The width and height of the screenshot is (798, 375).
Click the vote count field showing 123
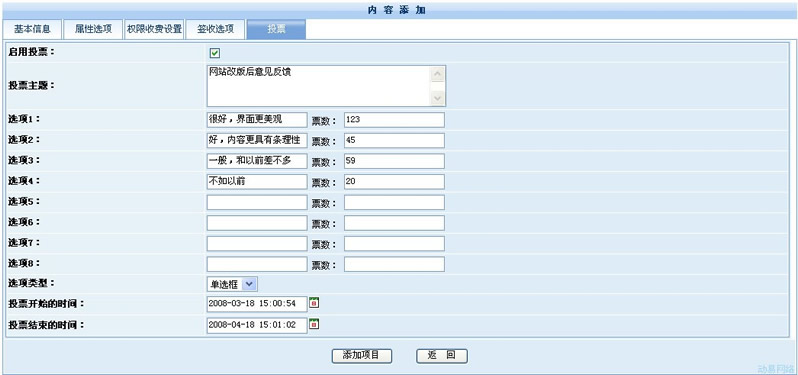[394, 120]
